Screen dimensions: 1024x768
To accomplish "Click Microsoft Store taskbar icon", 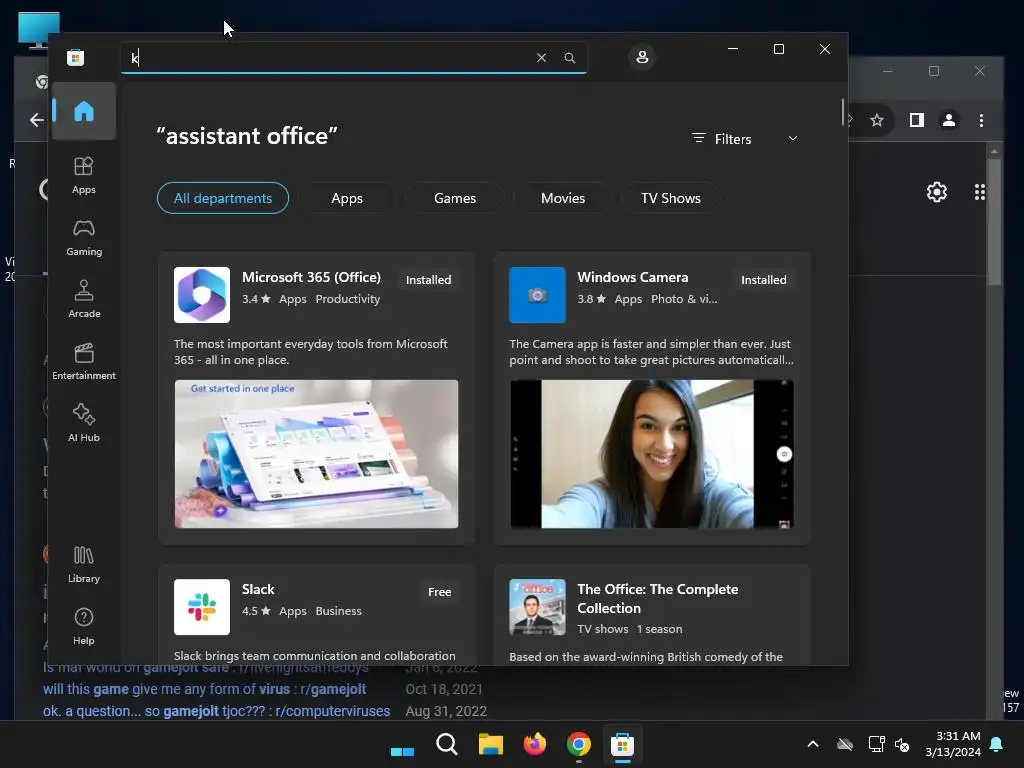I will pos(622,744).
